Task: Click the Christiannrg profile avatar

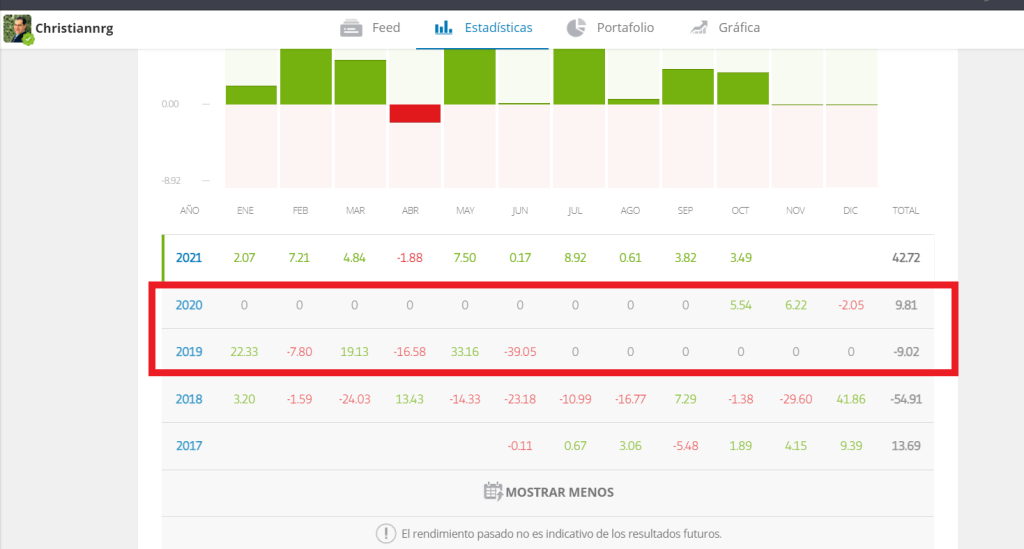Action: coord(18,30)
